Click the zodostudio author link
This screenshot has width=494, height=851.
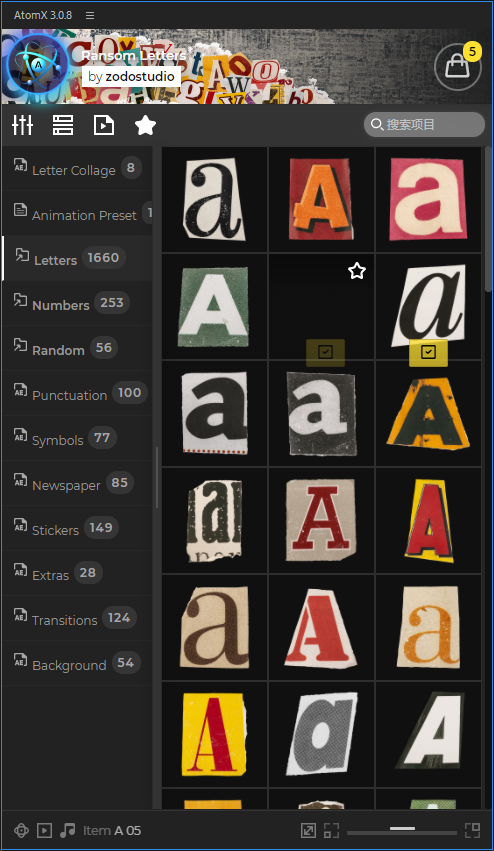140,77
